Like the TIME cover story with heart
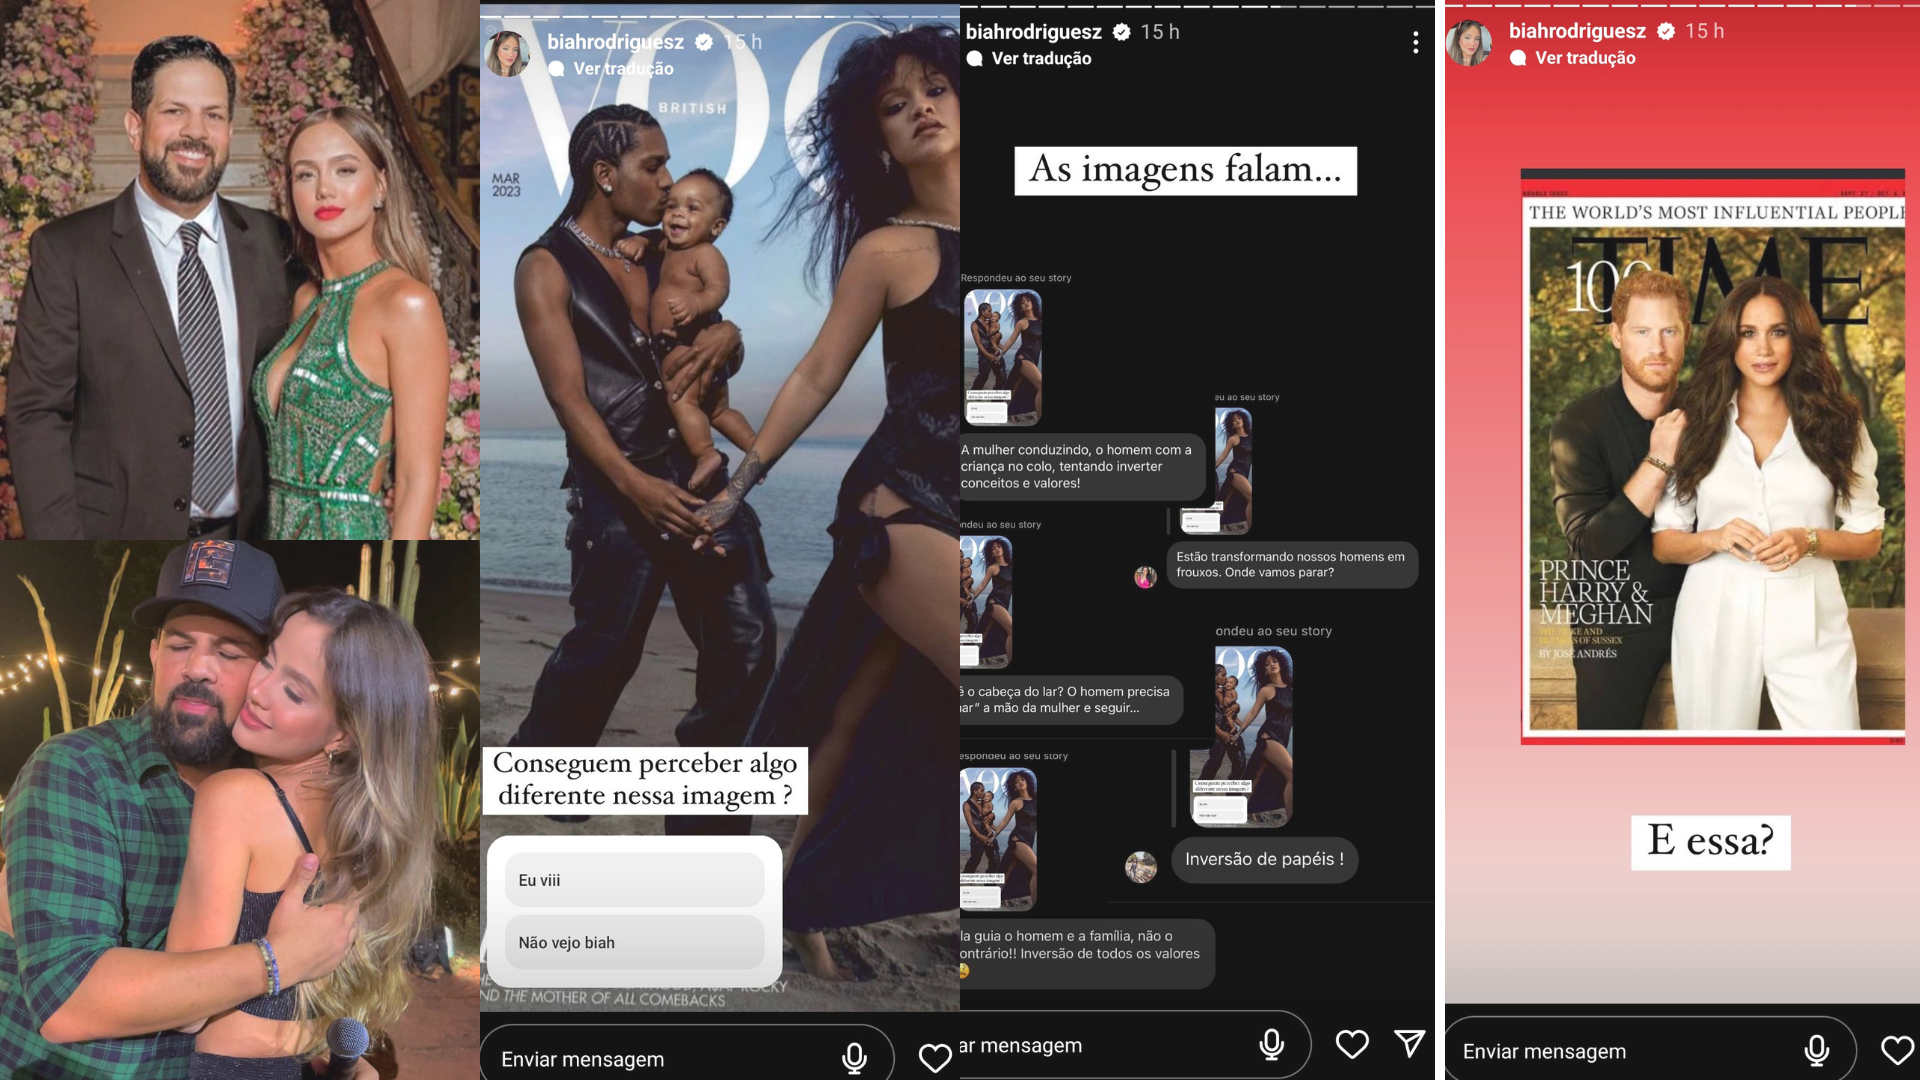The image size is (1920, 1080). click(1897, 1051)
